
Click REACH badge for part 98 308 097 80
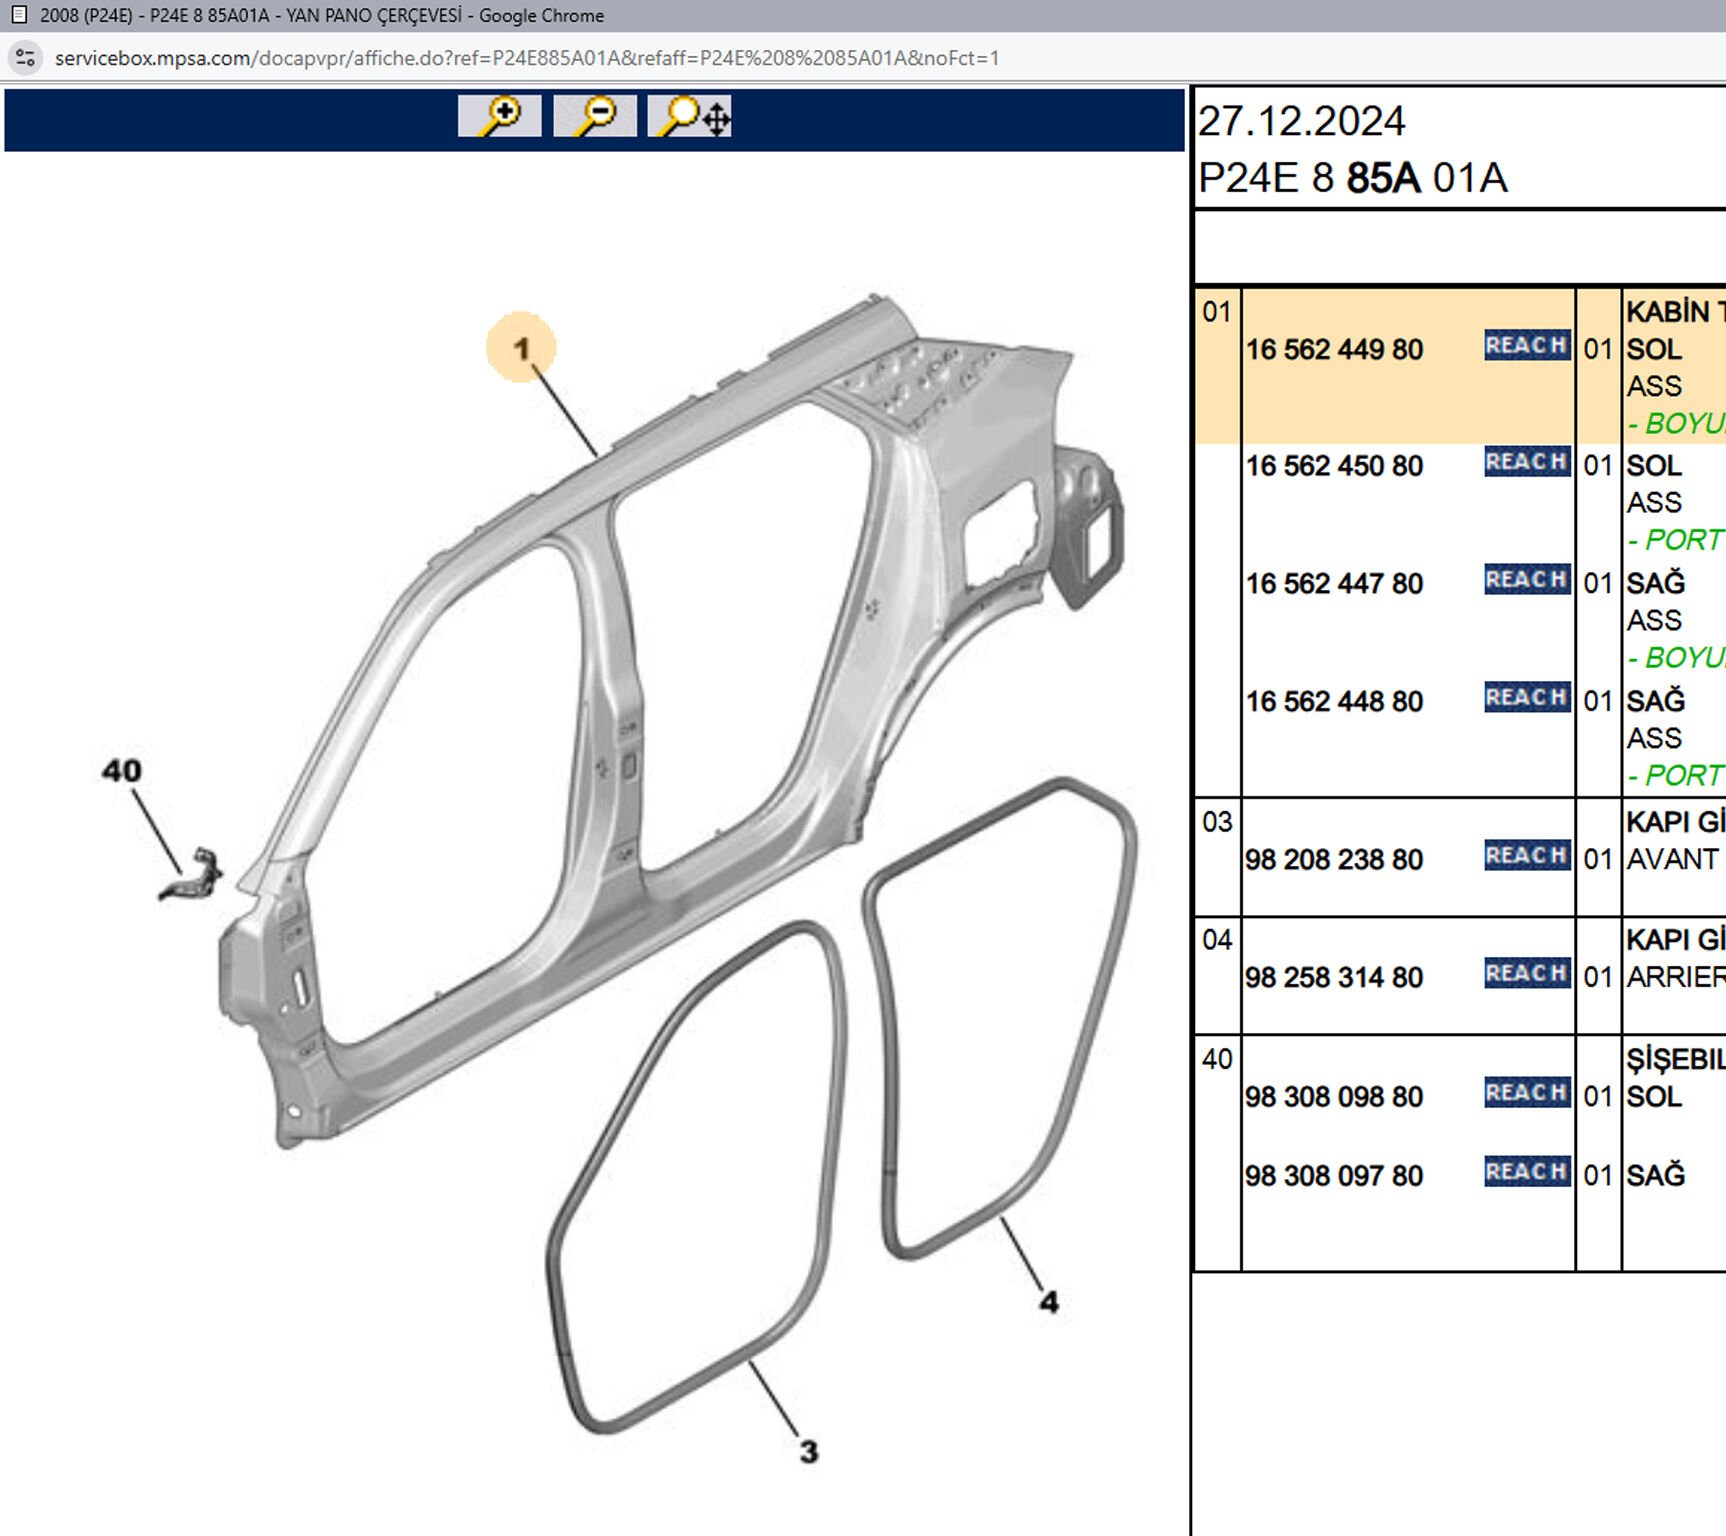pos(1526,1172)
